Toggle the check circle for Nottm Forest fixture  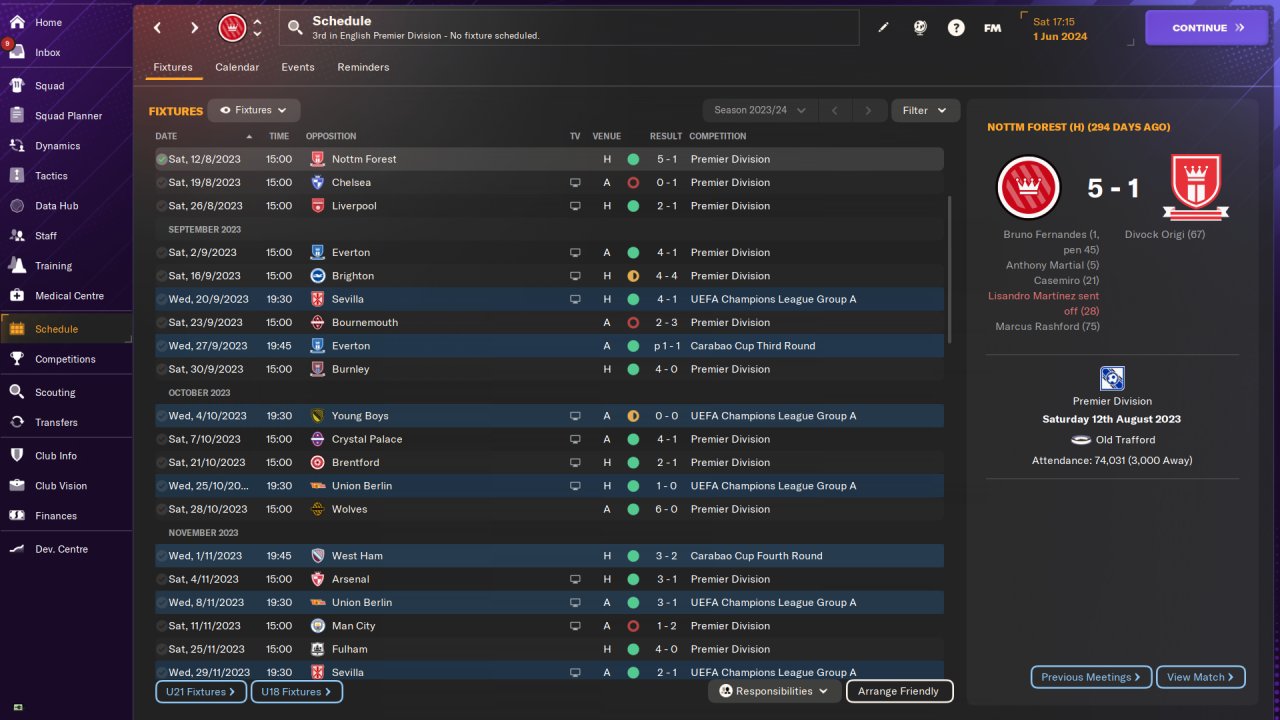point(161,159)
